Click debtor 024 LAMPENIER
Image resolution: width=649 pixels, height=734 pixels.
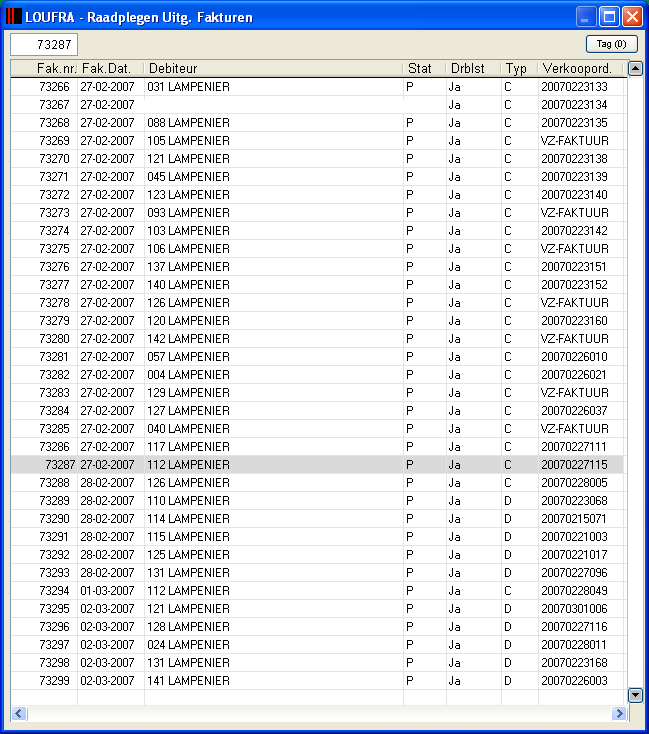coord(188,645)
